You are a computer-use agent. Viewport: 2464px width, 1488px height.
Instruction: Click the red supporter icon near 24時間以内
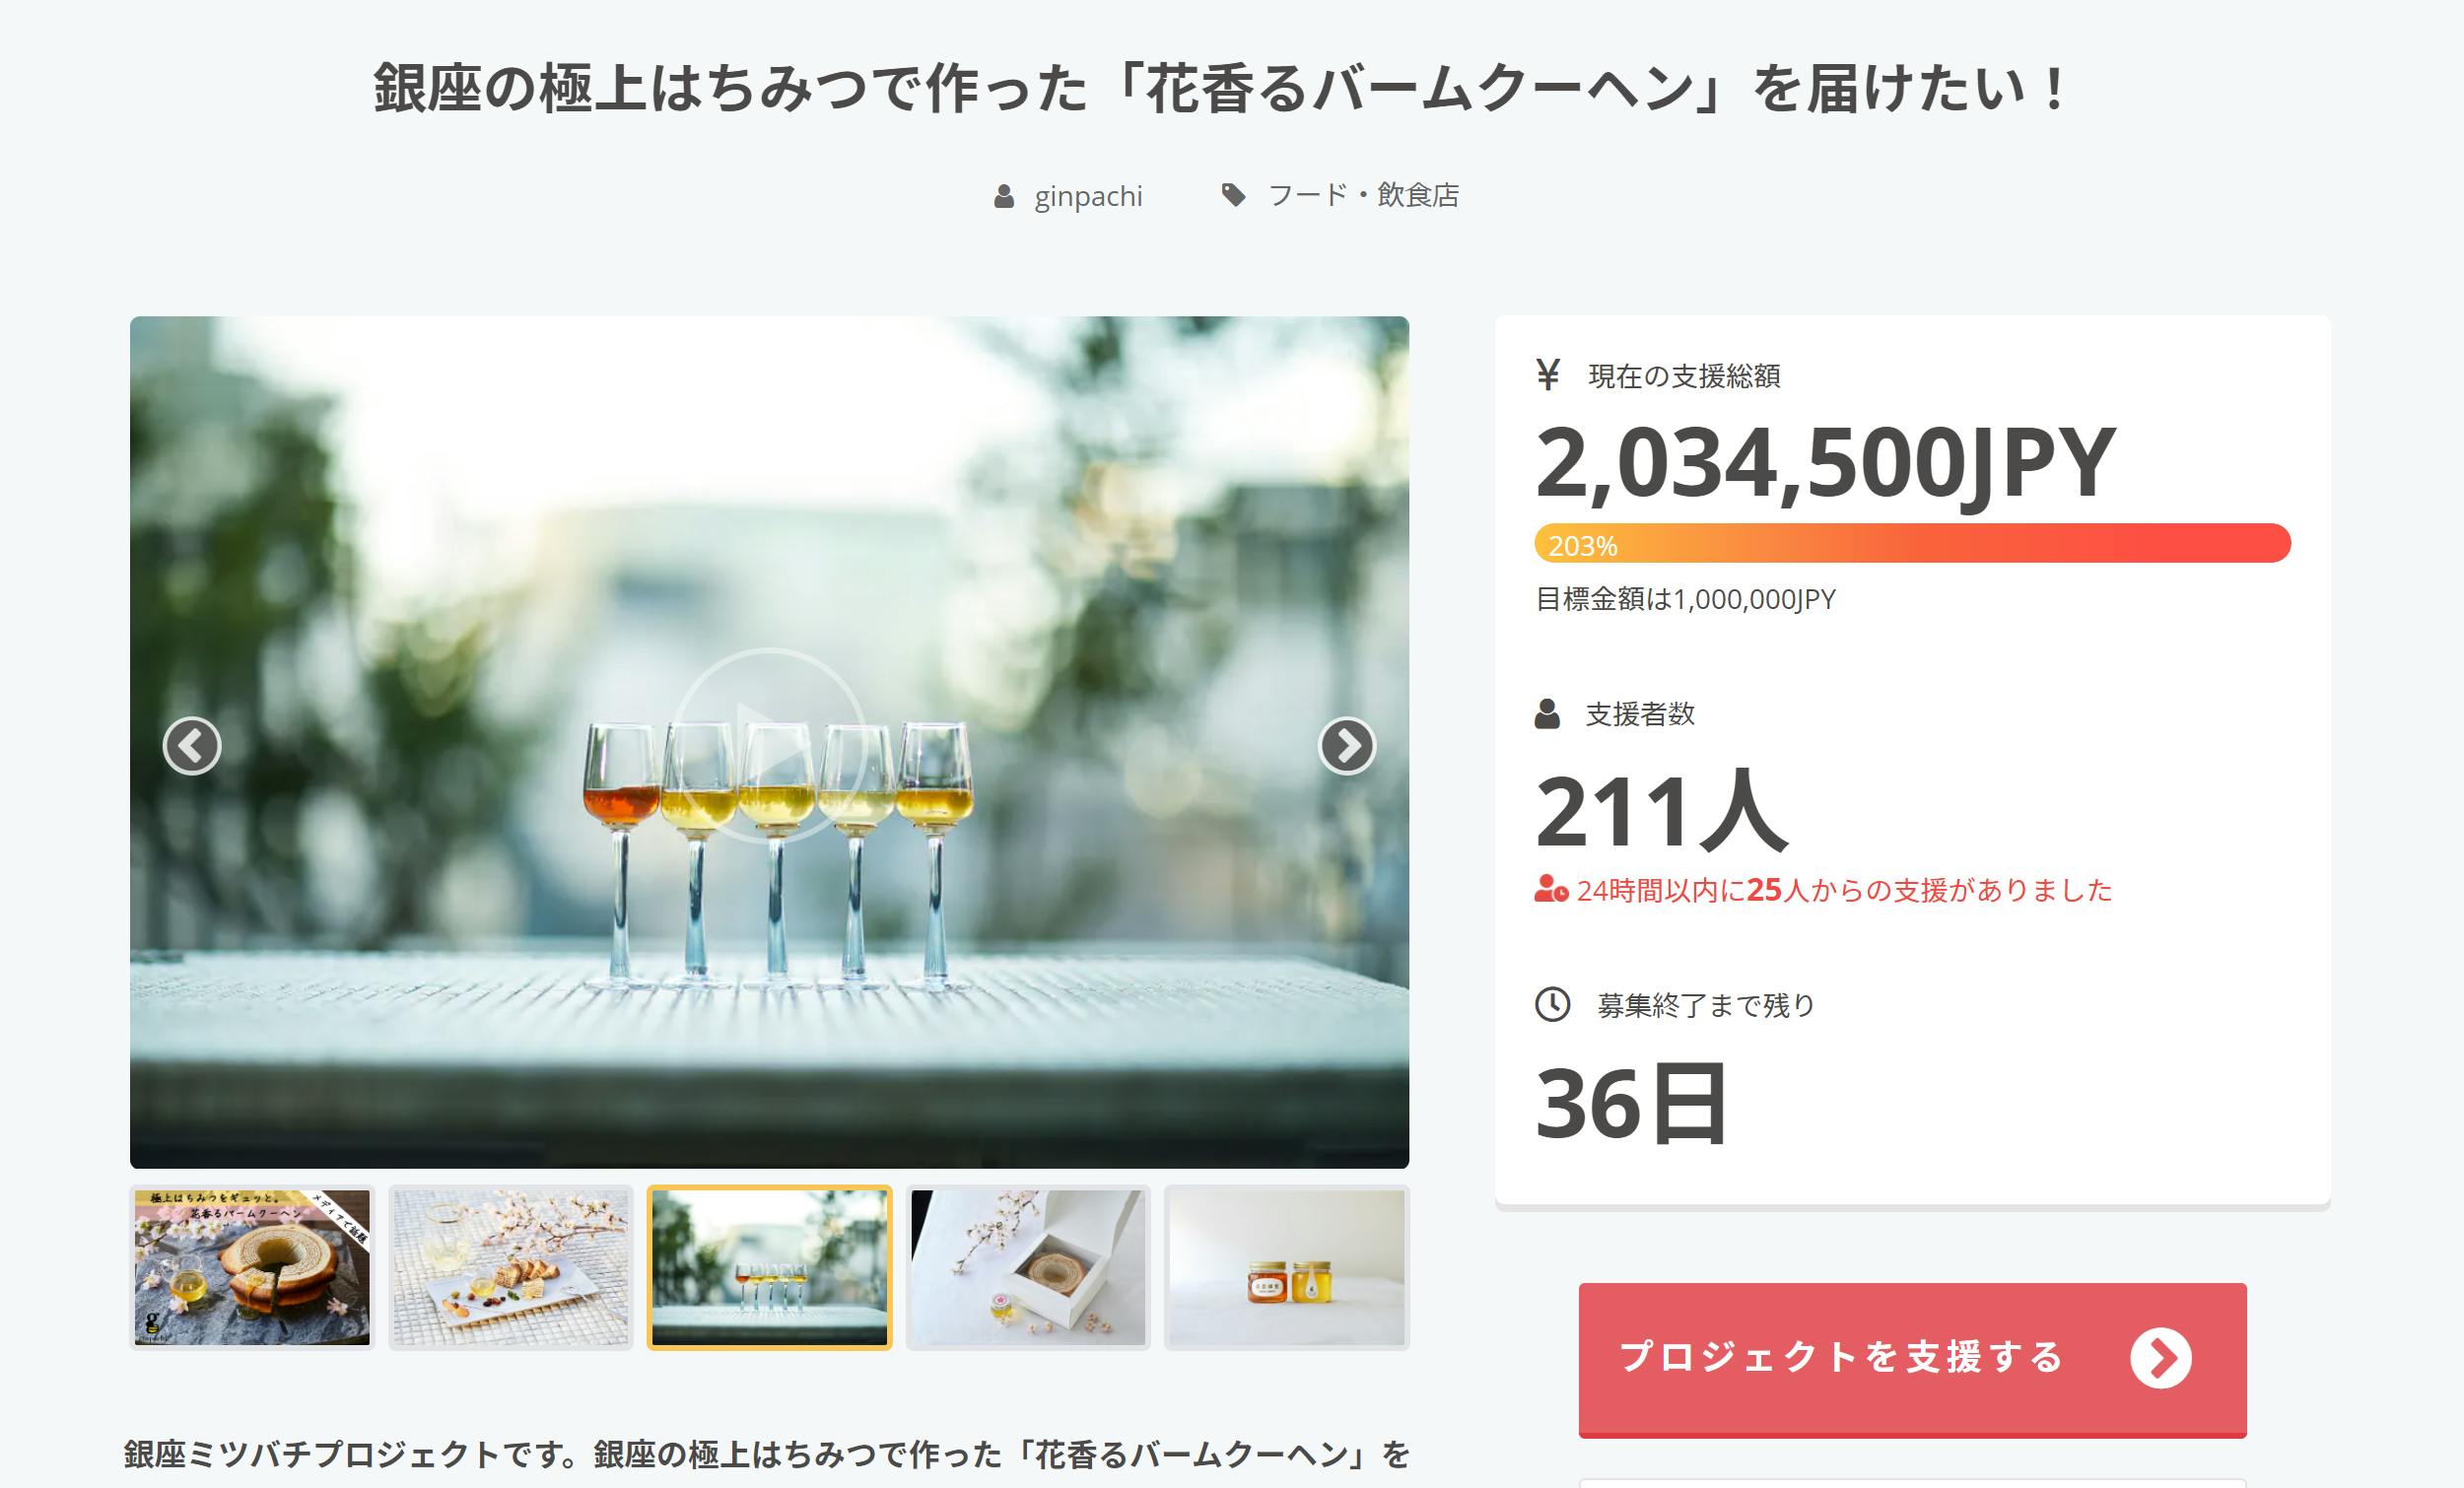pos(1551,889)
